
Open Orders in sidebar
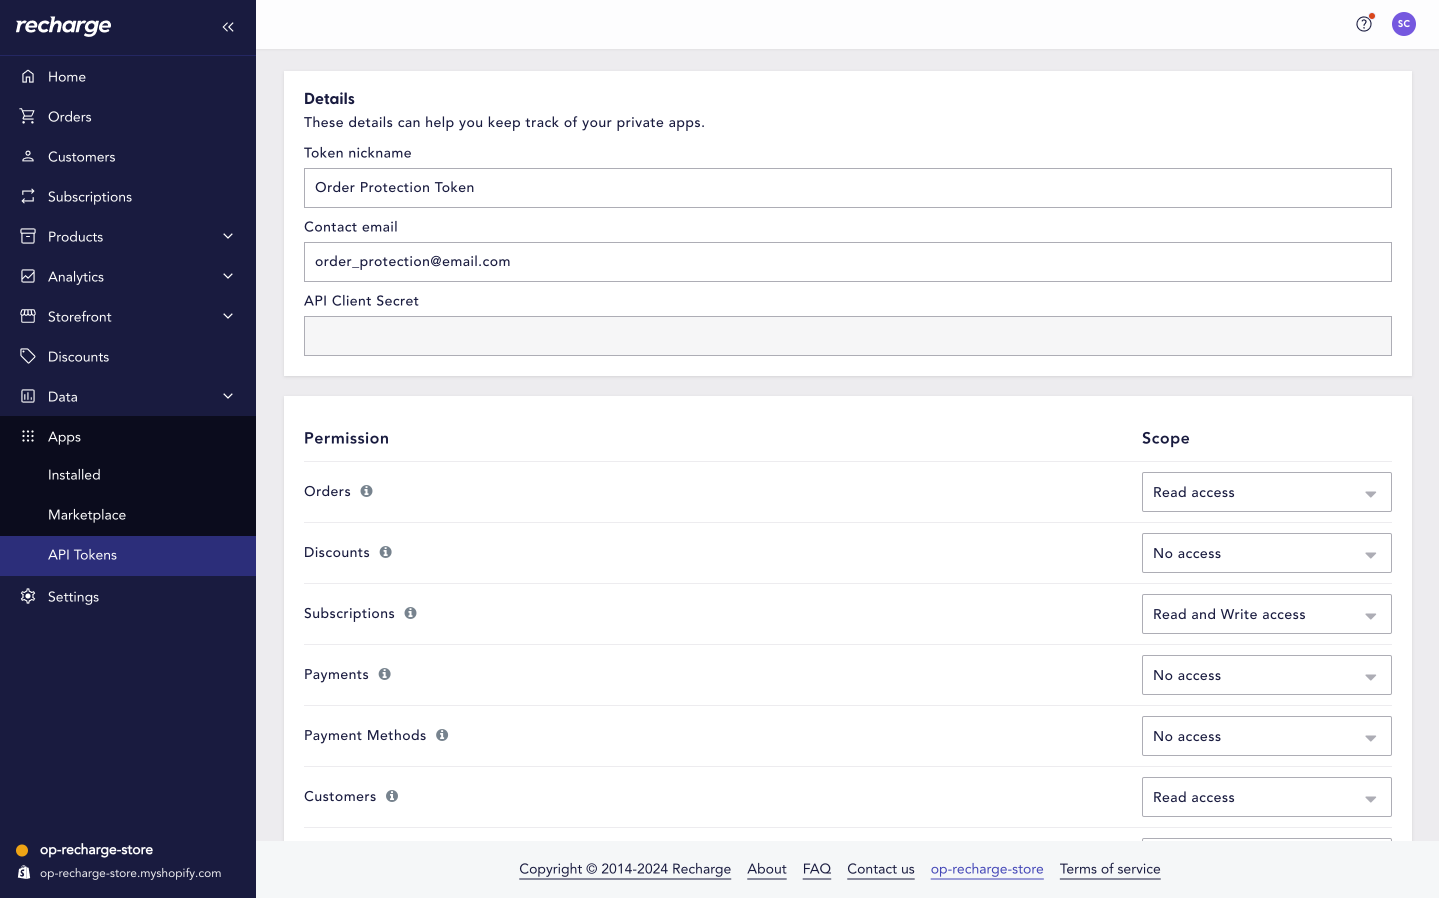(x=128, y=116)
